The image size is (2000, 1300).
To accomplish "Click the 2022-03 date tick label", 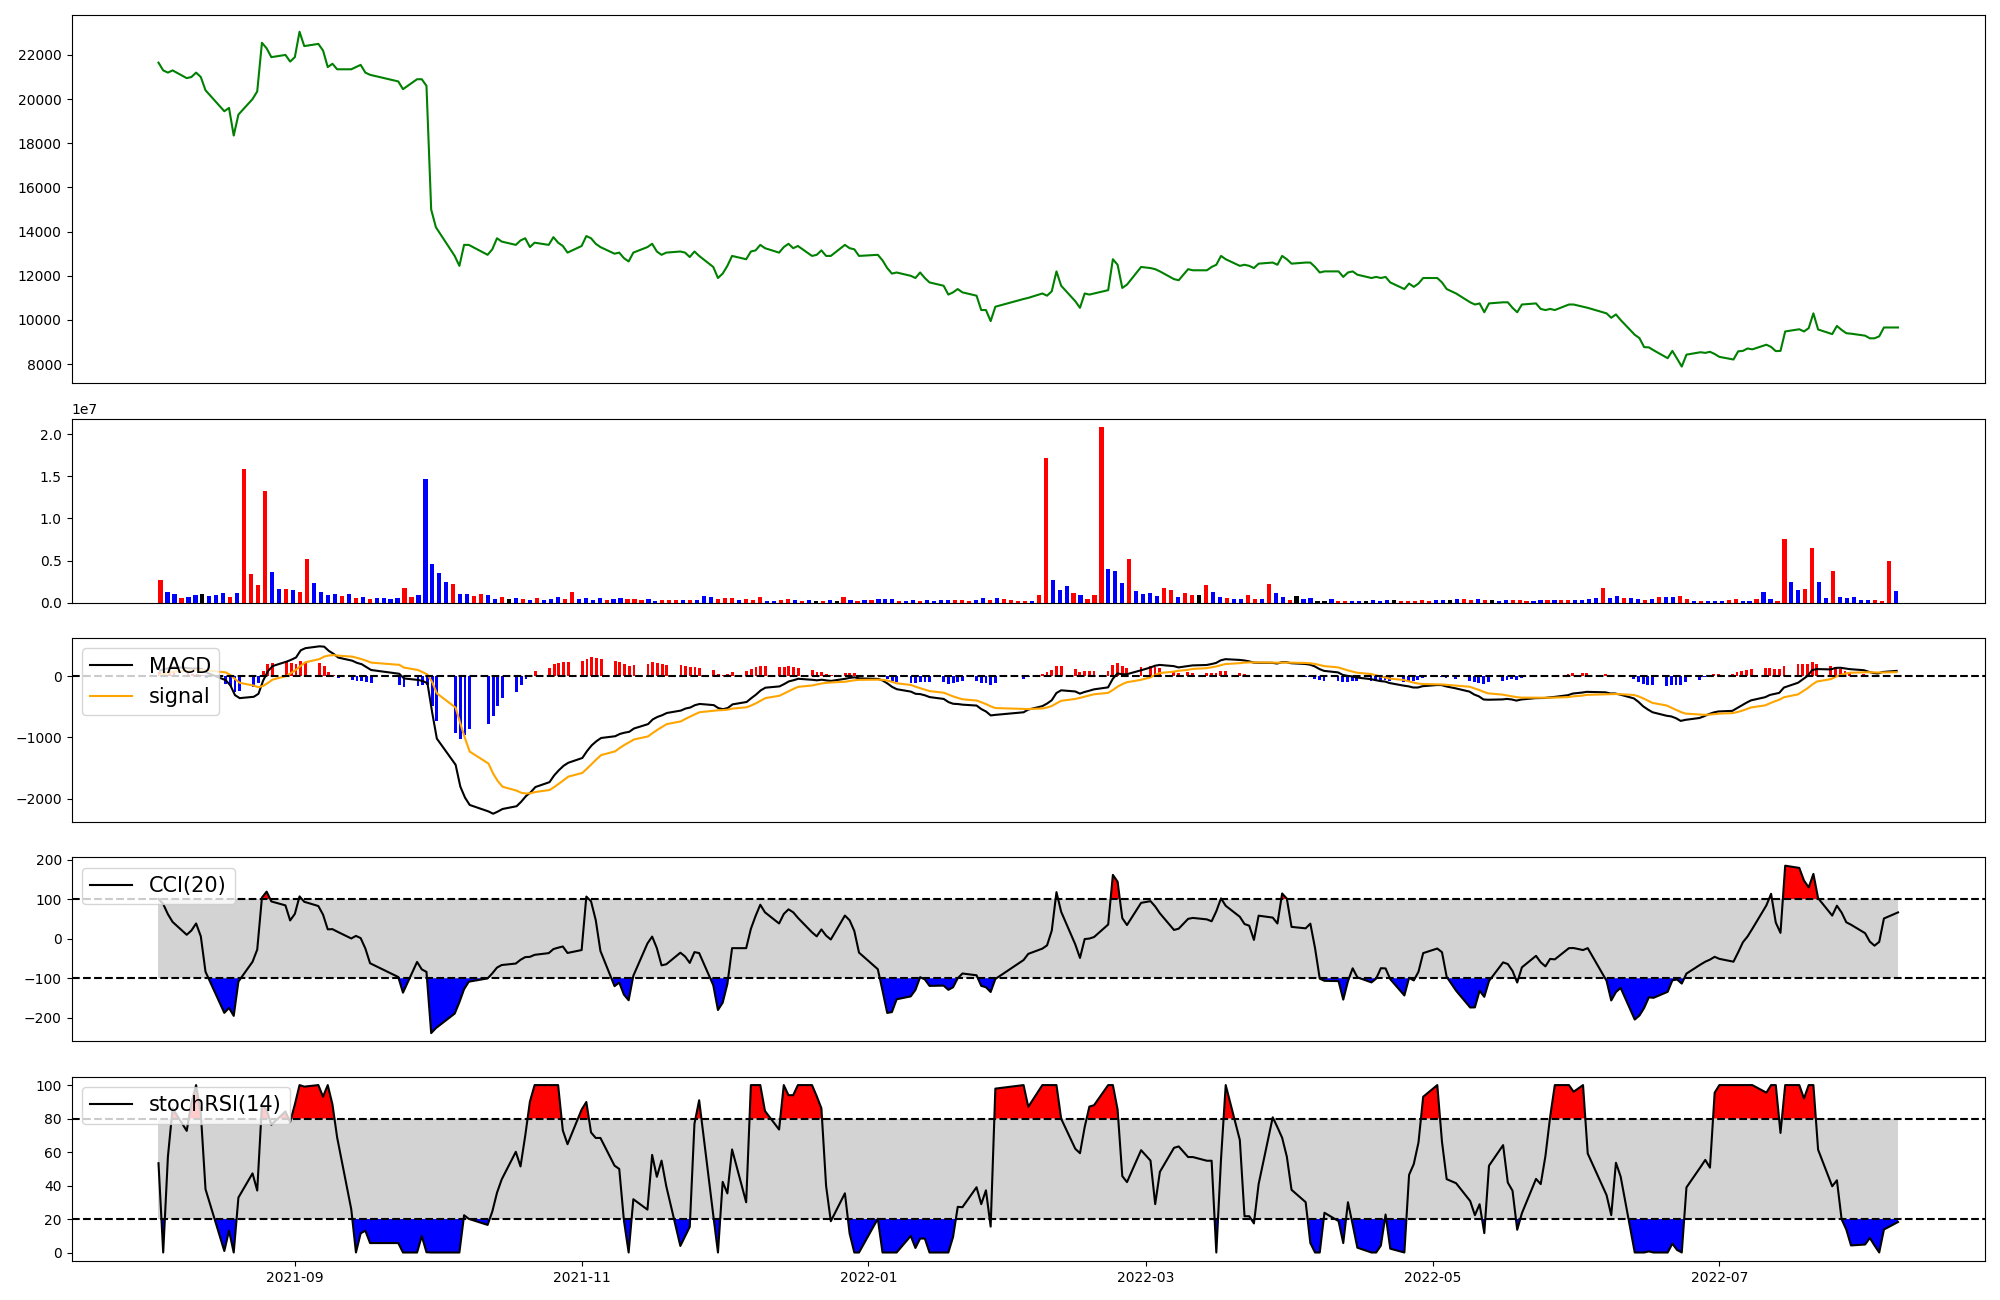I will (1145, 1277).
